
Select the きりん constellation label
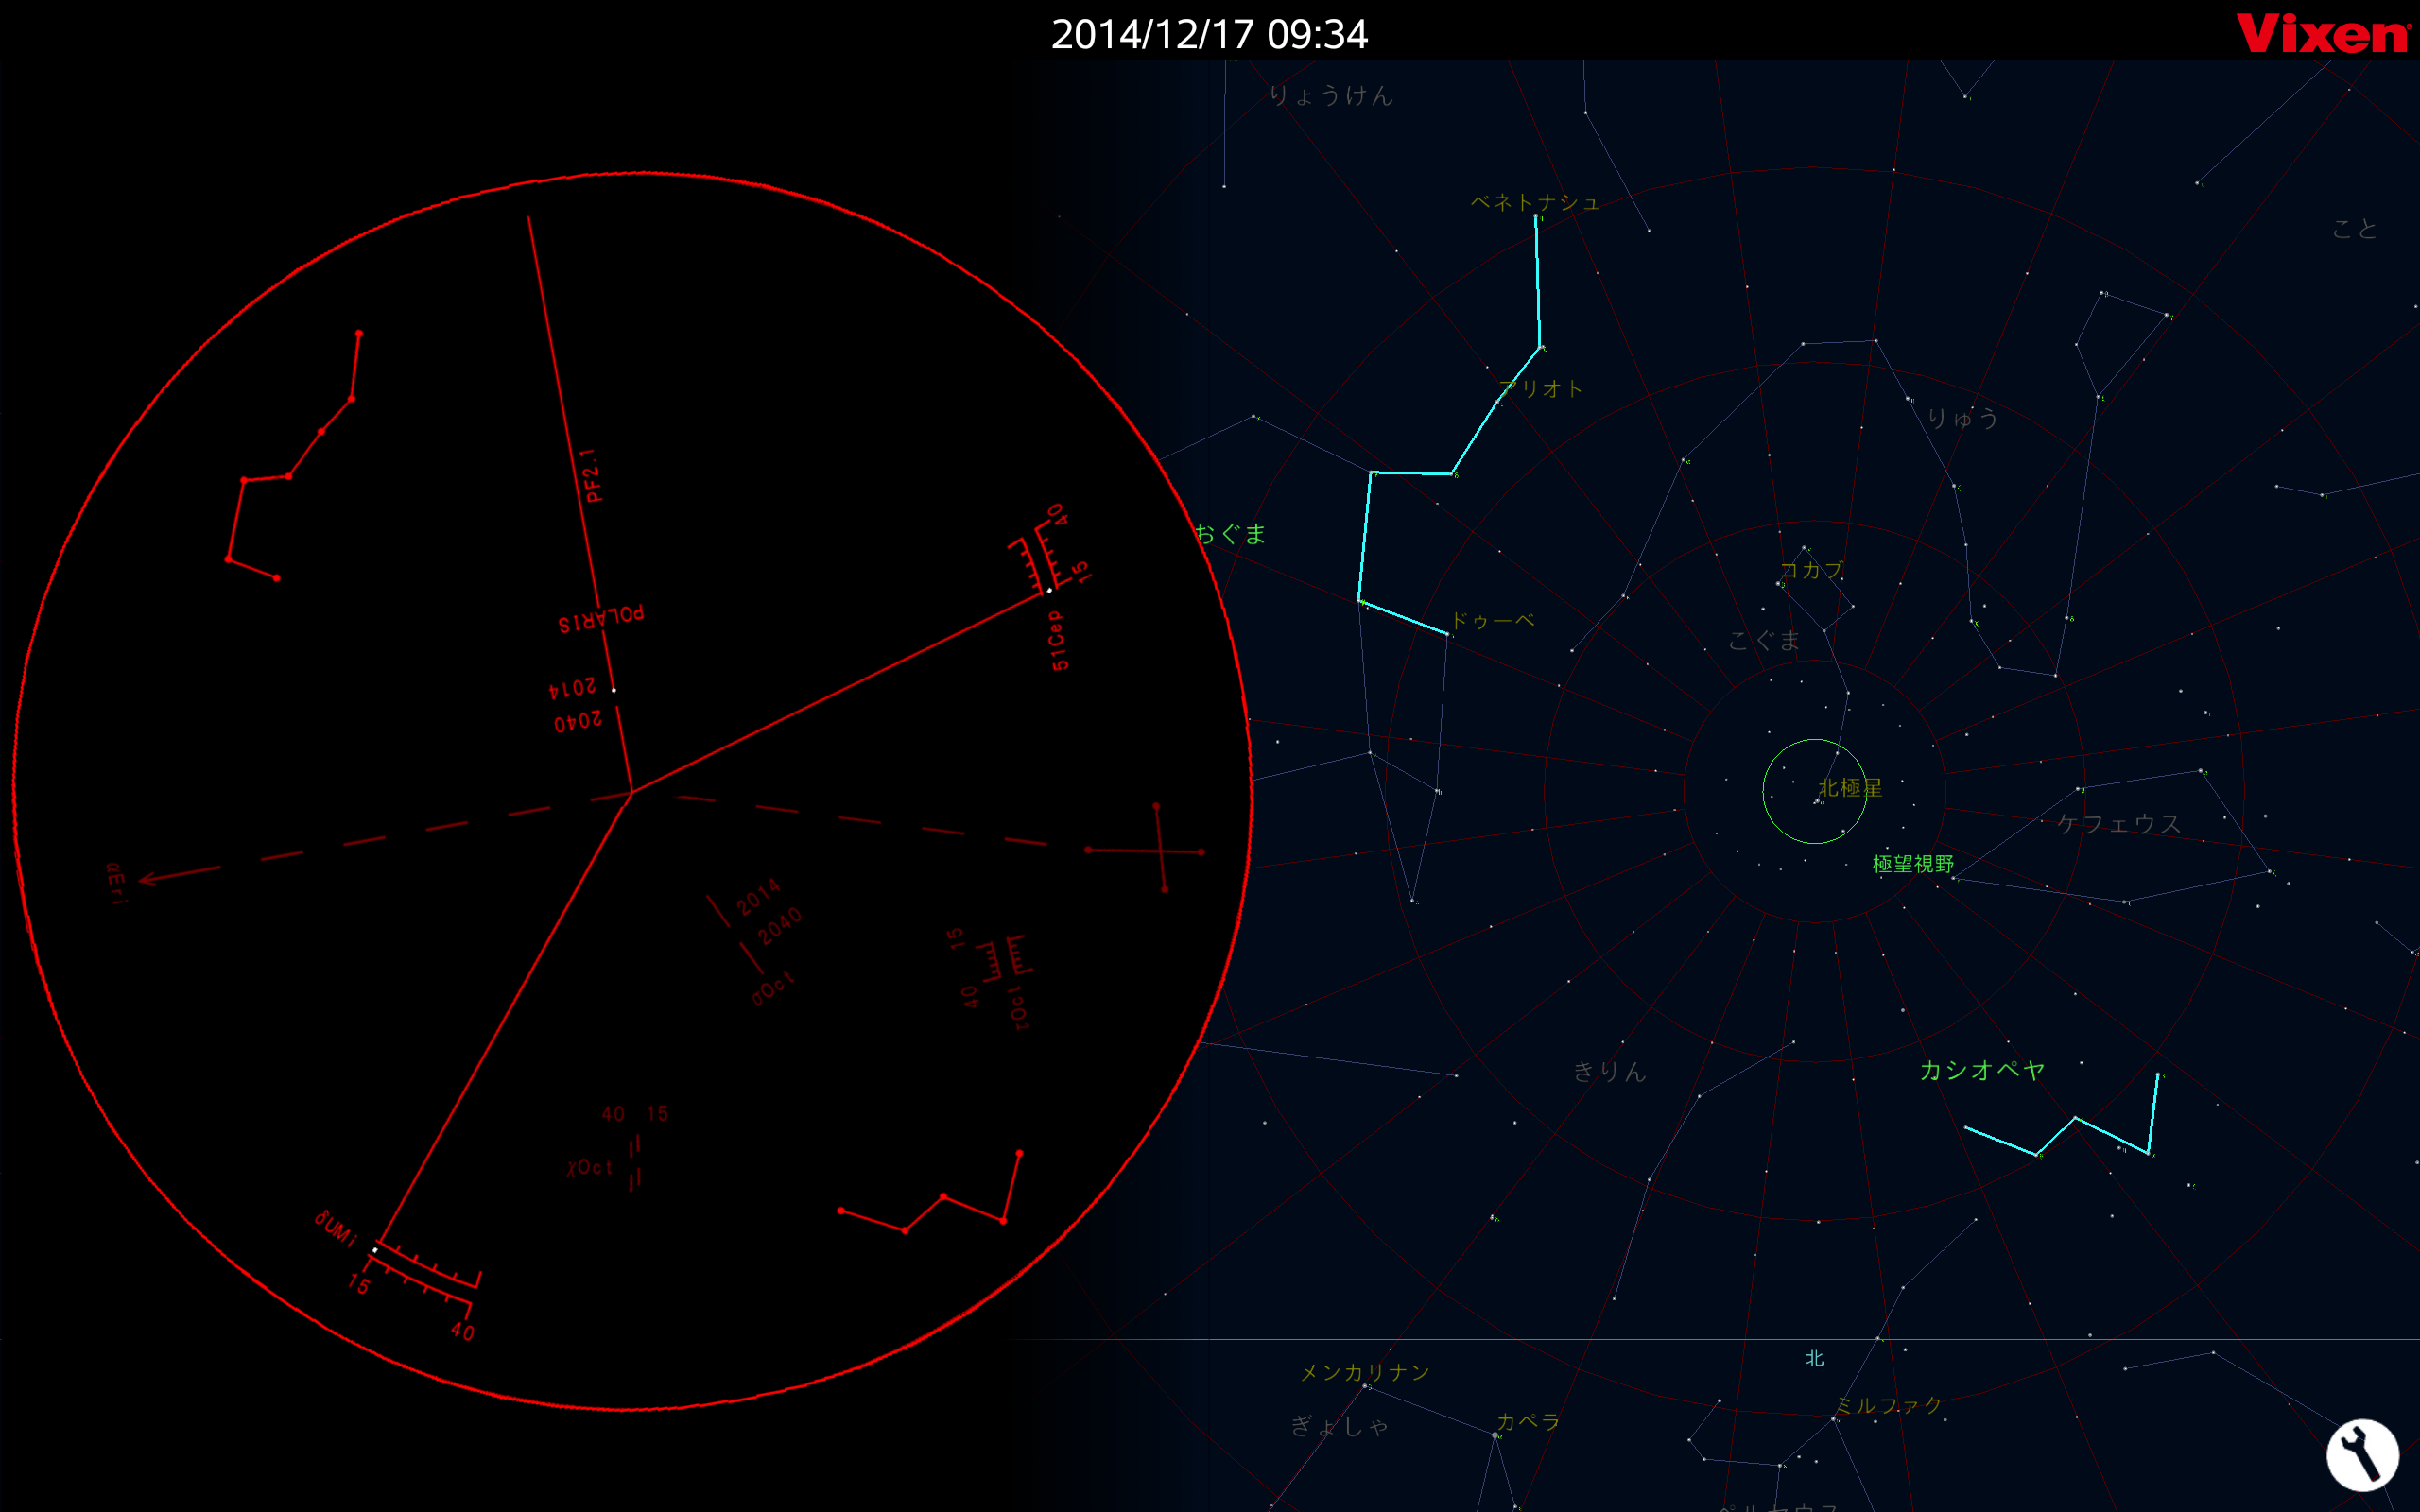click(1609, 1071)
